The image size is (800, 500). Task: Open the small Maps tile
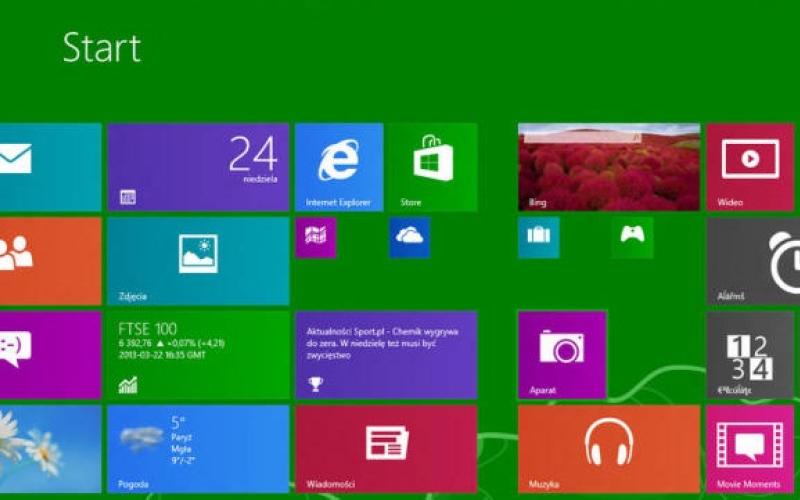(x=316, y=238)
